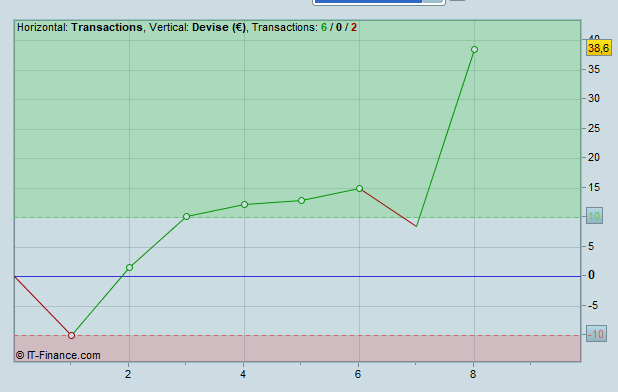Click the 'Devise (€)' vertical axis label
The width and height of the screenshot is (618, 392).
pyautogui.click(x=219, y=28)
